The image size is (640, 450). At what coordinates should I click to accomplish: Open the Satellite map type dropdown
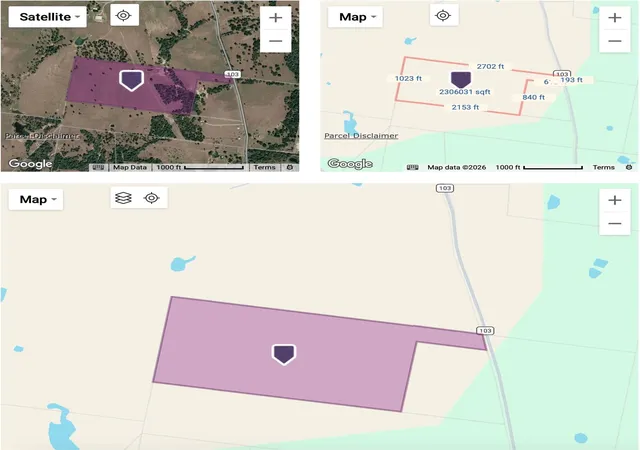[47, 17]
